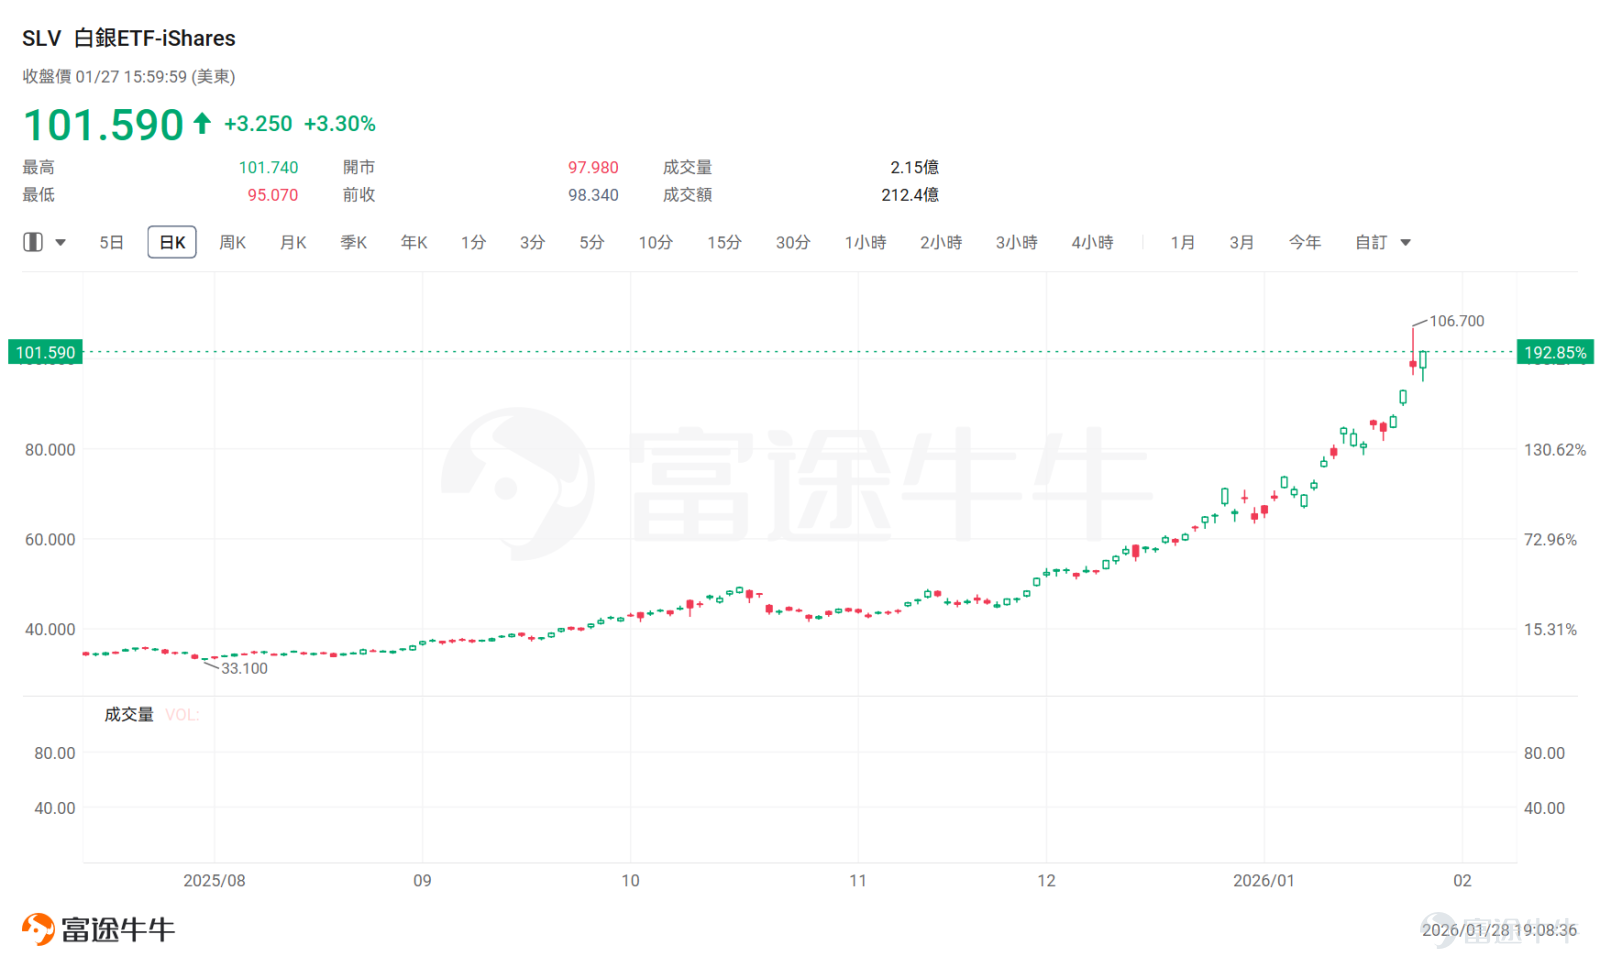Click the 富途牛牛 logo at bottom left
The width and height of the screenshot is (1600, 967).
pos(98,929)
